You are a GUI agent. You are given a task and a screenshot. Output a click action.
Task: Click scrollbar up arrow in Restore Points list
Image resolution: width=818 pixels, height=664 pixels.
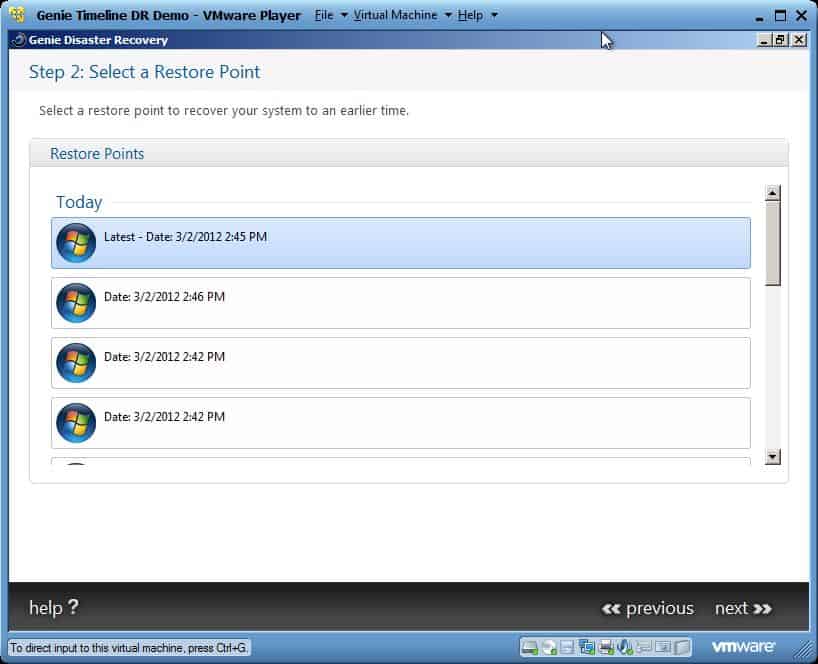click(773, 192)
